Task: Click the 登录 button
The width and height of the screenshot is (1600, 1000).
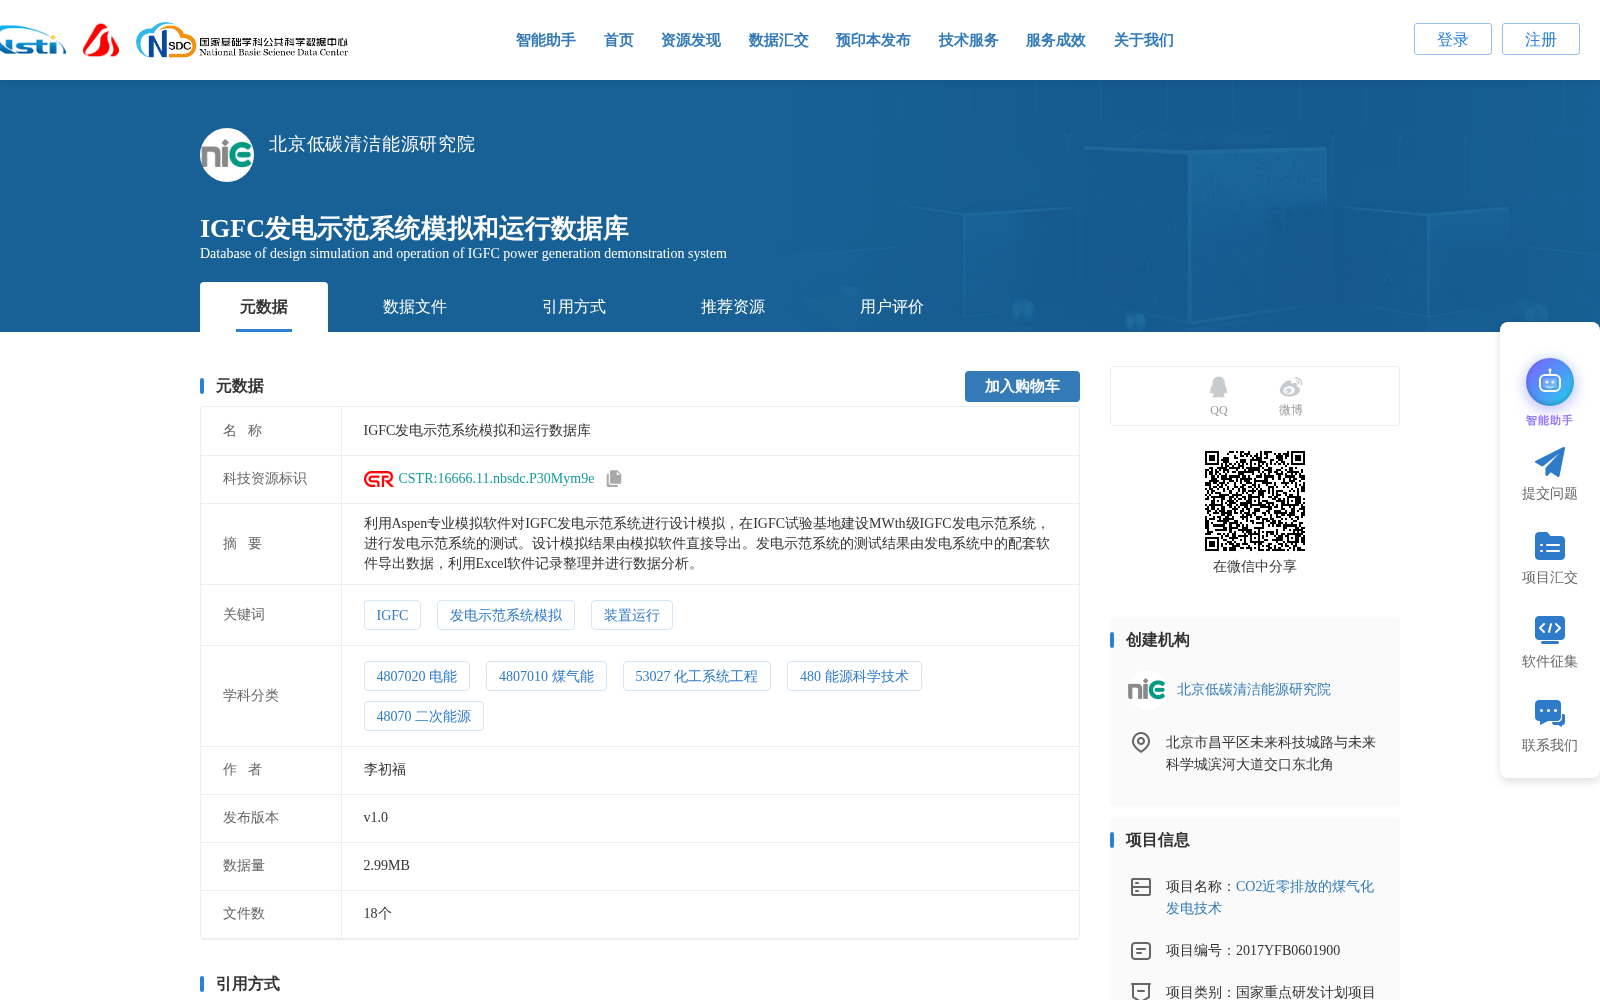Action: pos(1452,39)
